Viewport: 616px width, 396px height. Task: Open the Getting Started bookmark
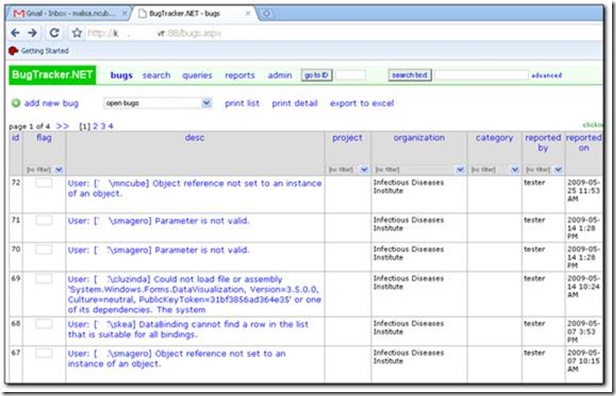point(38,51)
